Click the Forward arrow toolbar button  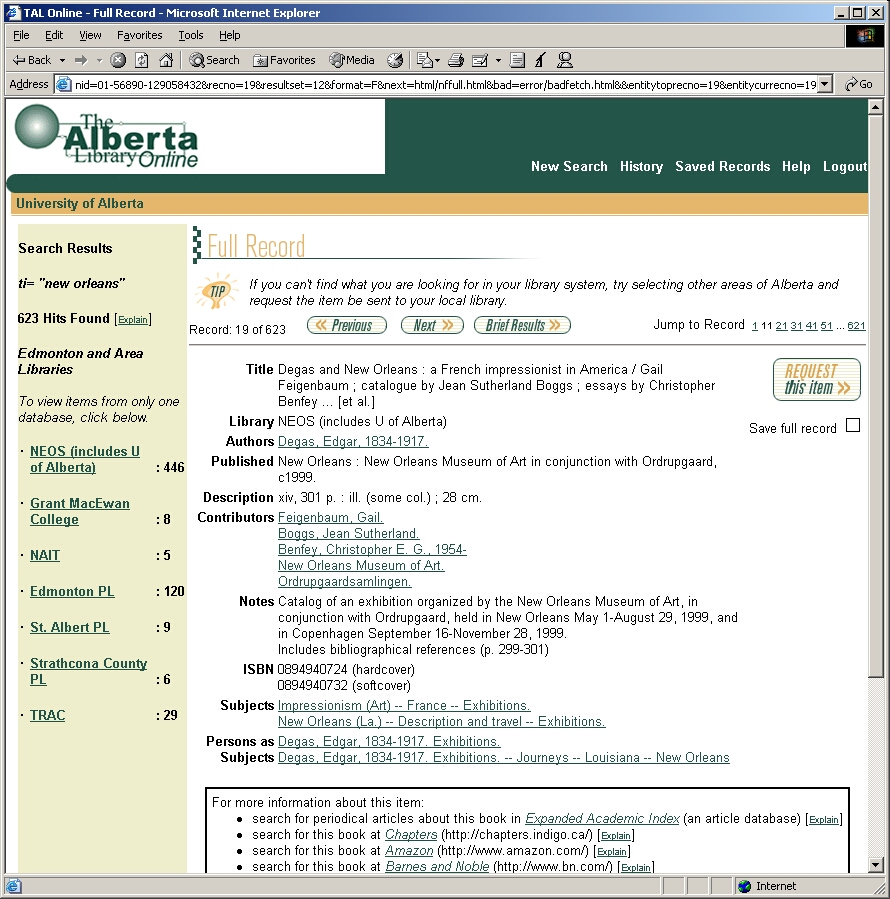tap(81, 60)
